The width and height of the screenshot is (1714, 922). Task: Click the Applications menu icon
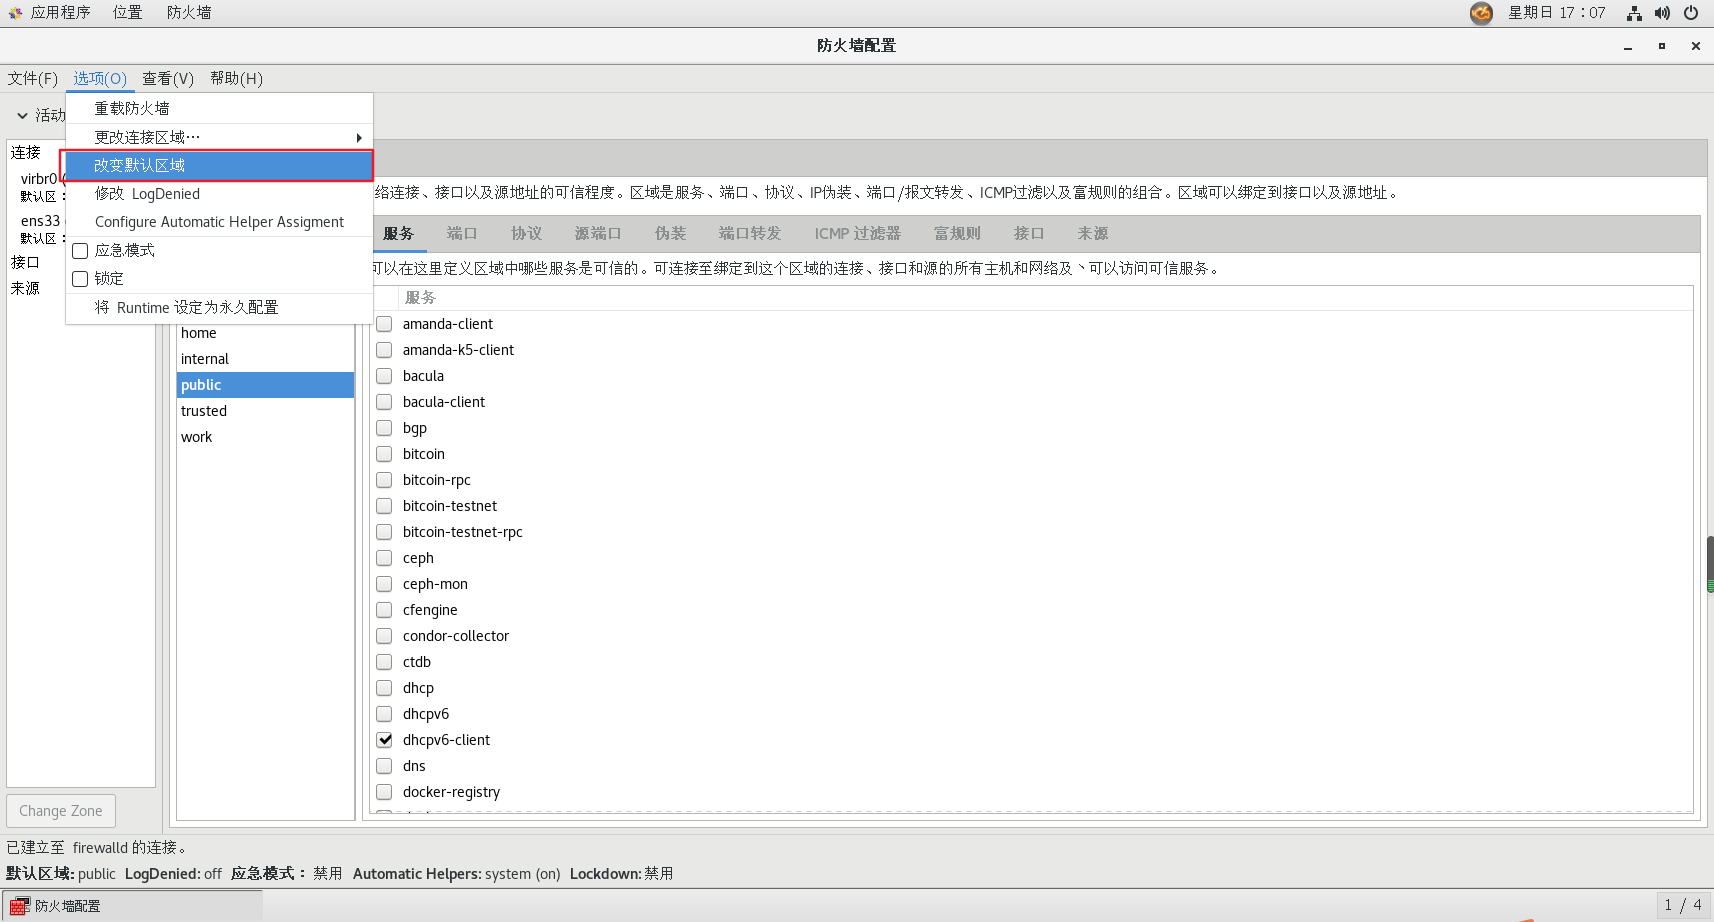(15, 13)
